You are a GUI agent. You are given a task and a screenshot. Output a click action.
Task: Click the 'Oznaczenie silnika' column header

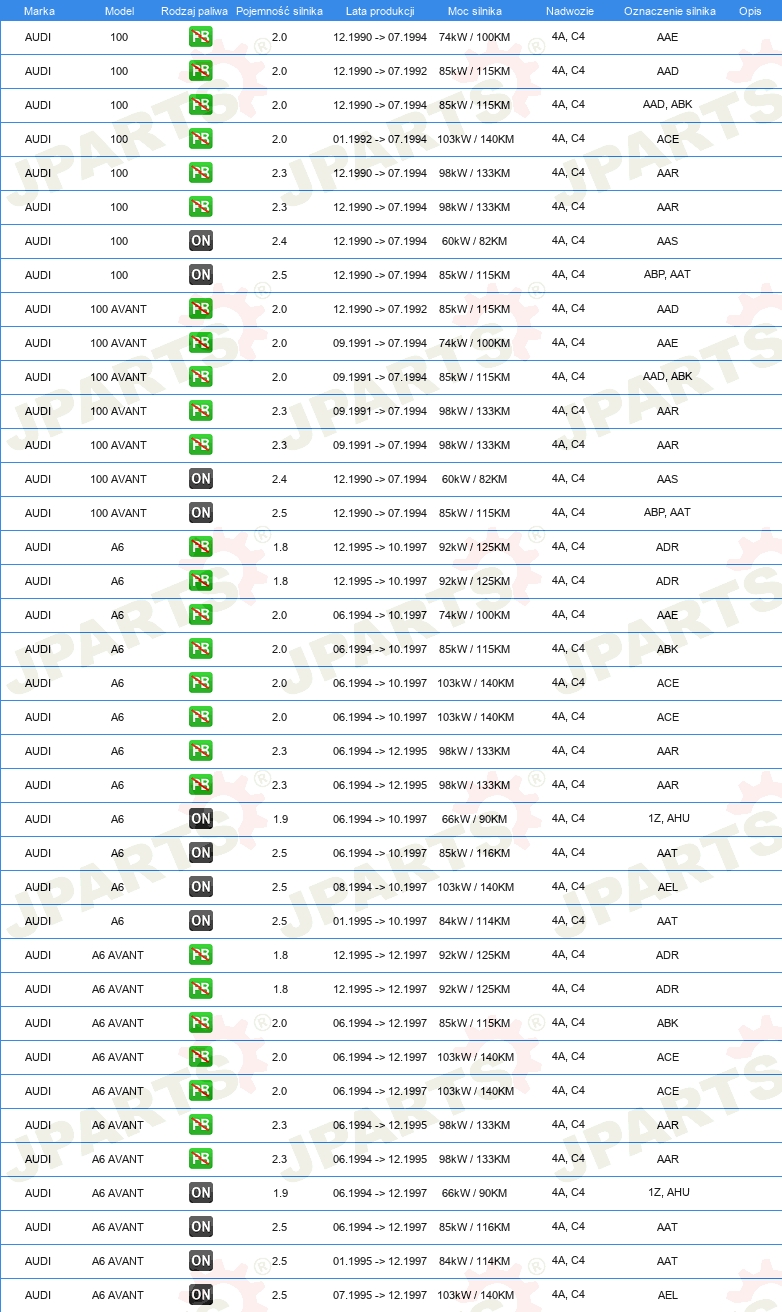[x=669, y=11]
